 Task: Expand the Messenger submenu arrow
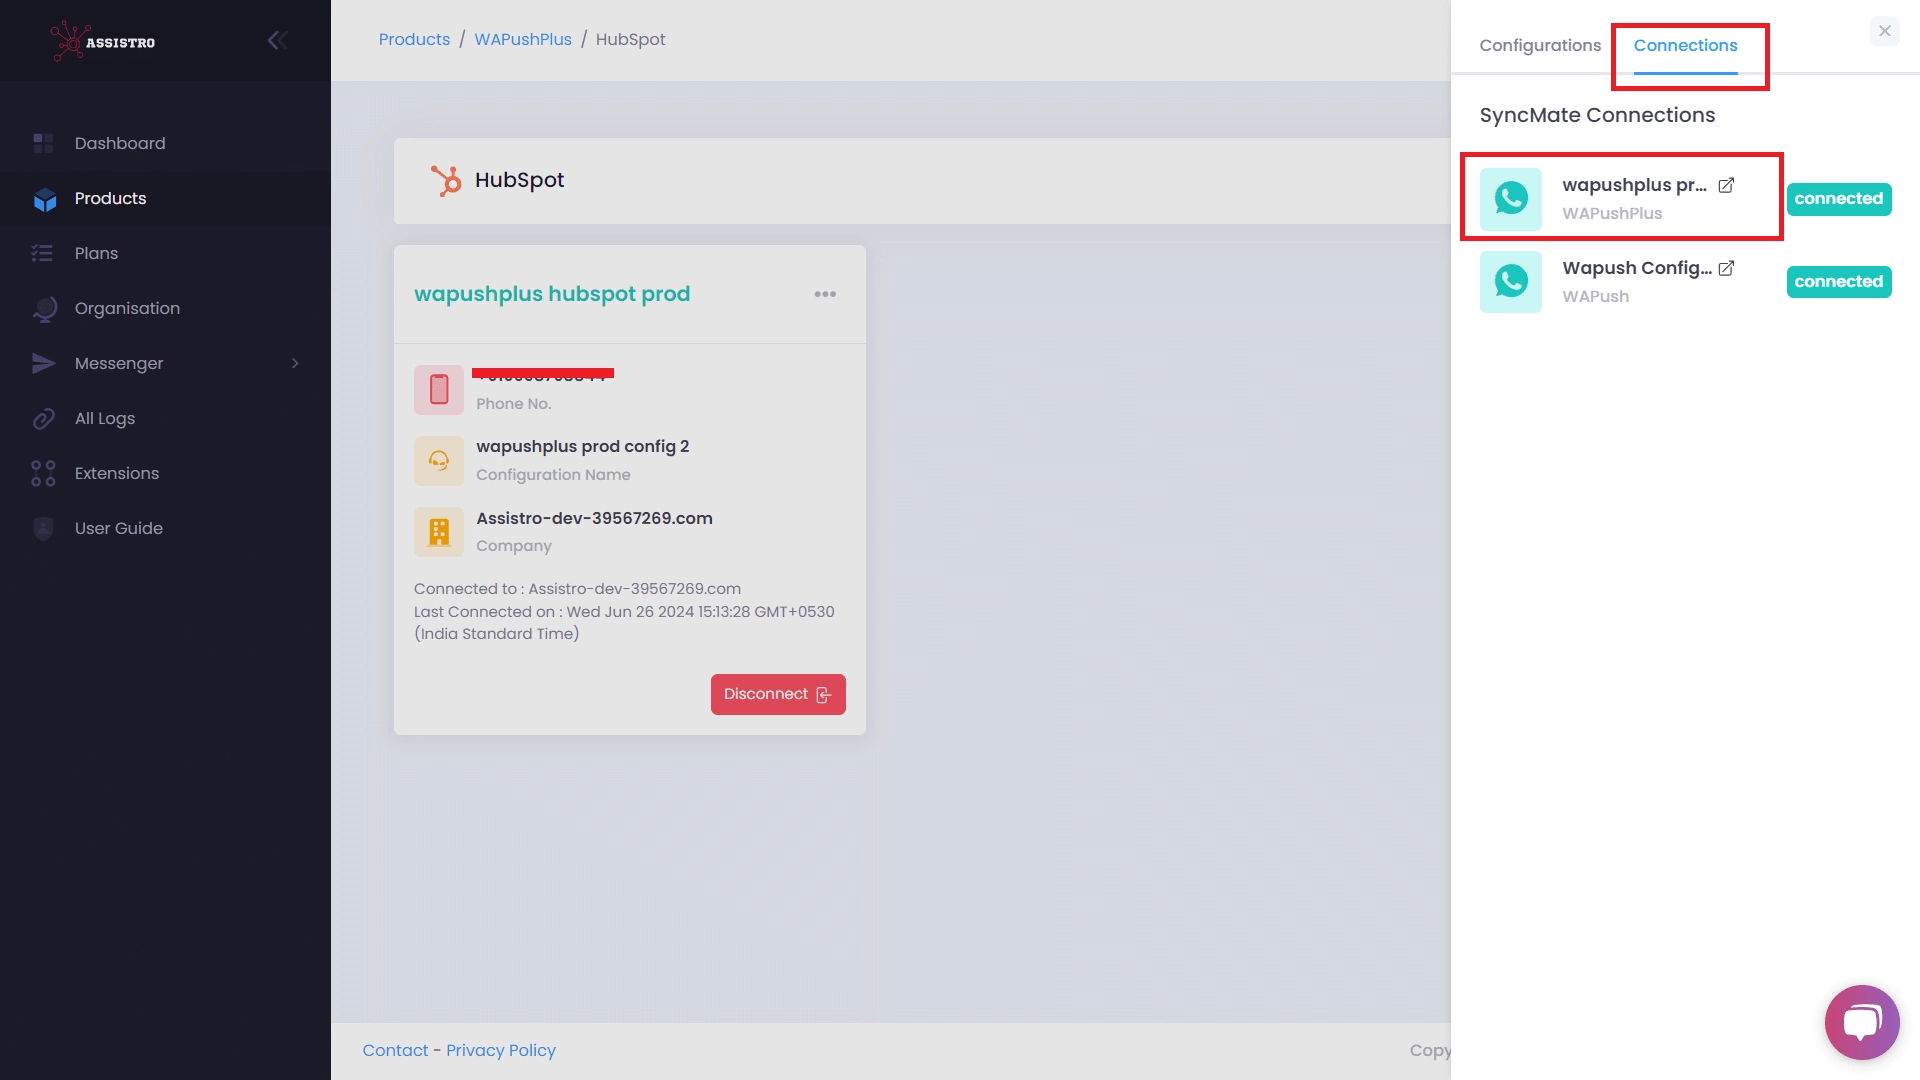(295, 363)
